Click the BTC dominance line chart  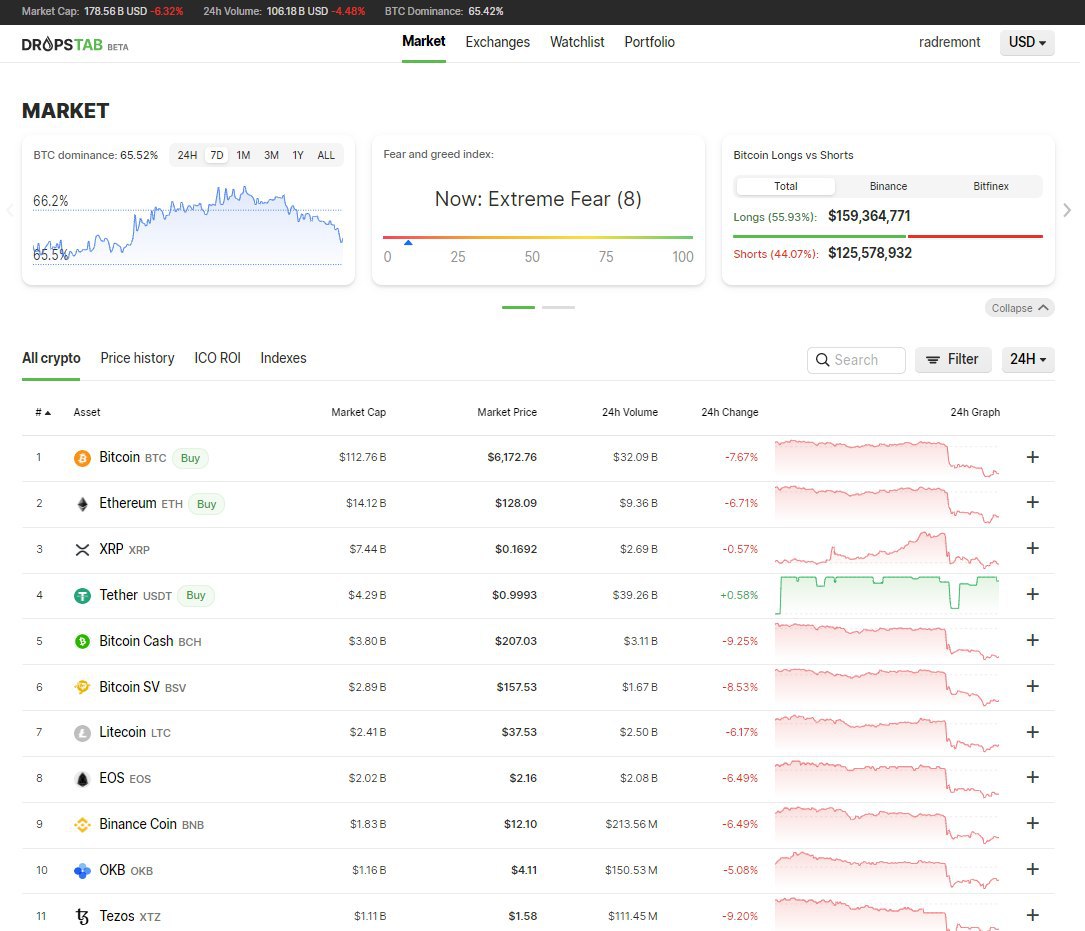188,225
